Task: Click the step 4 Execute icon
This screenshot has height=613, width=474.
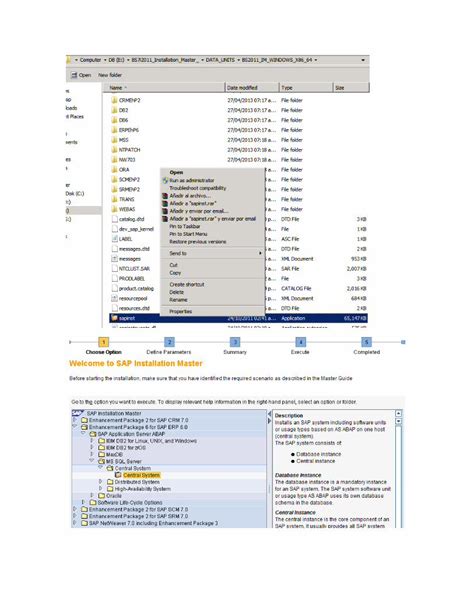Action: 300,342
